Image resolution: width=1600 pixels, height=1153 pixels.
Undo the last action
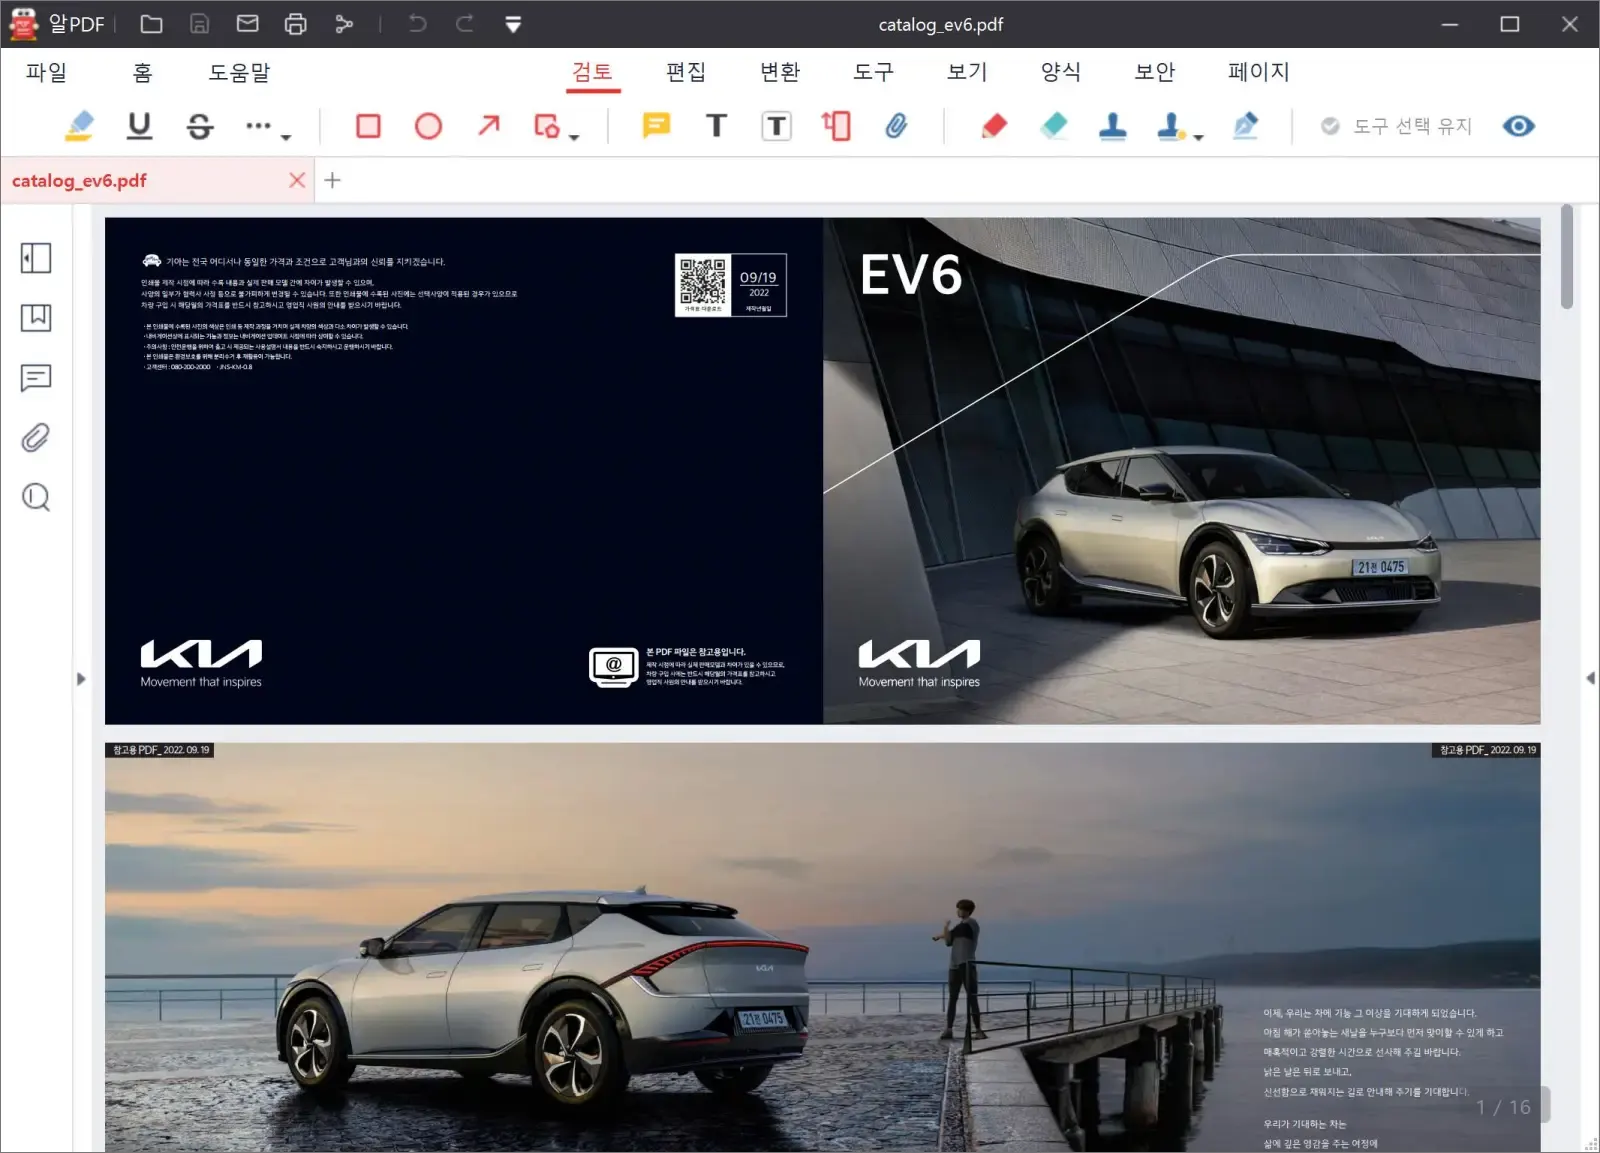tap(417, 24)
